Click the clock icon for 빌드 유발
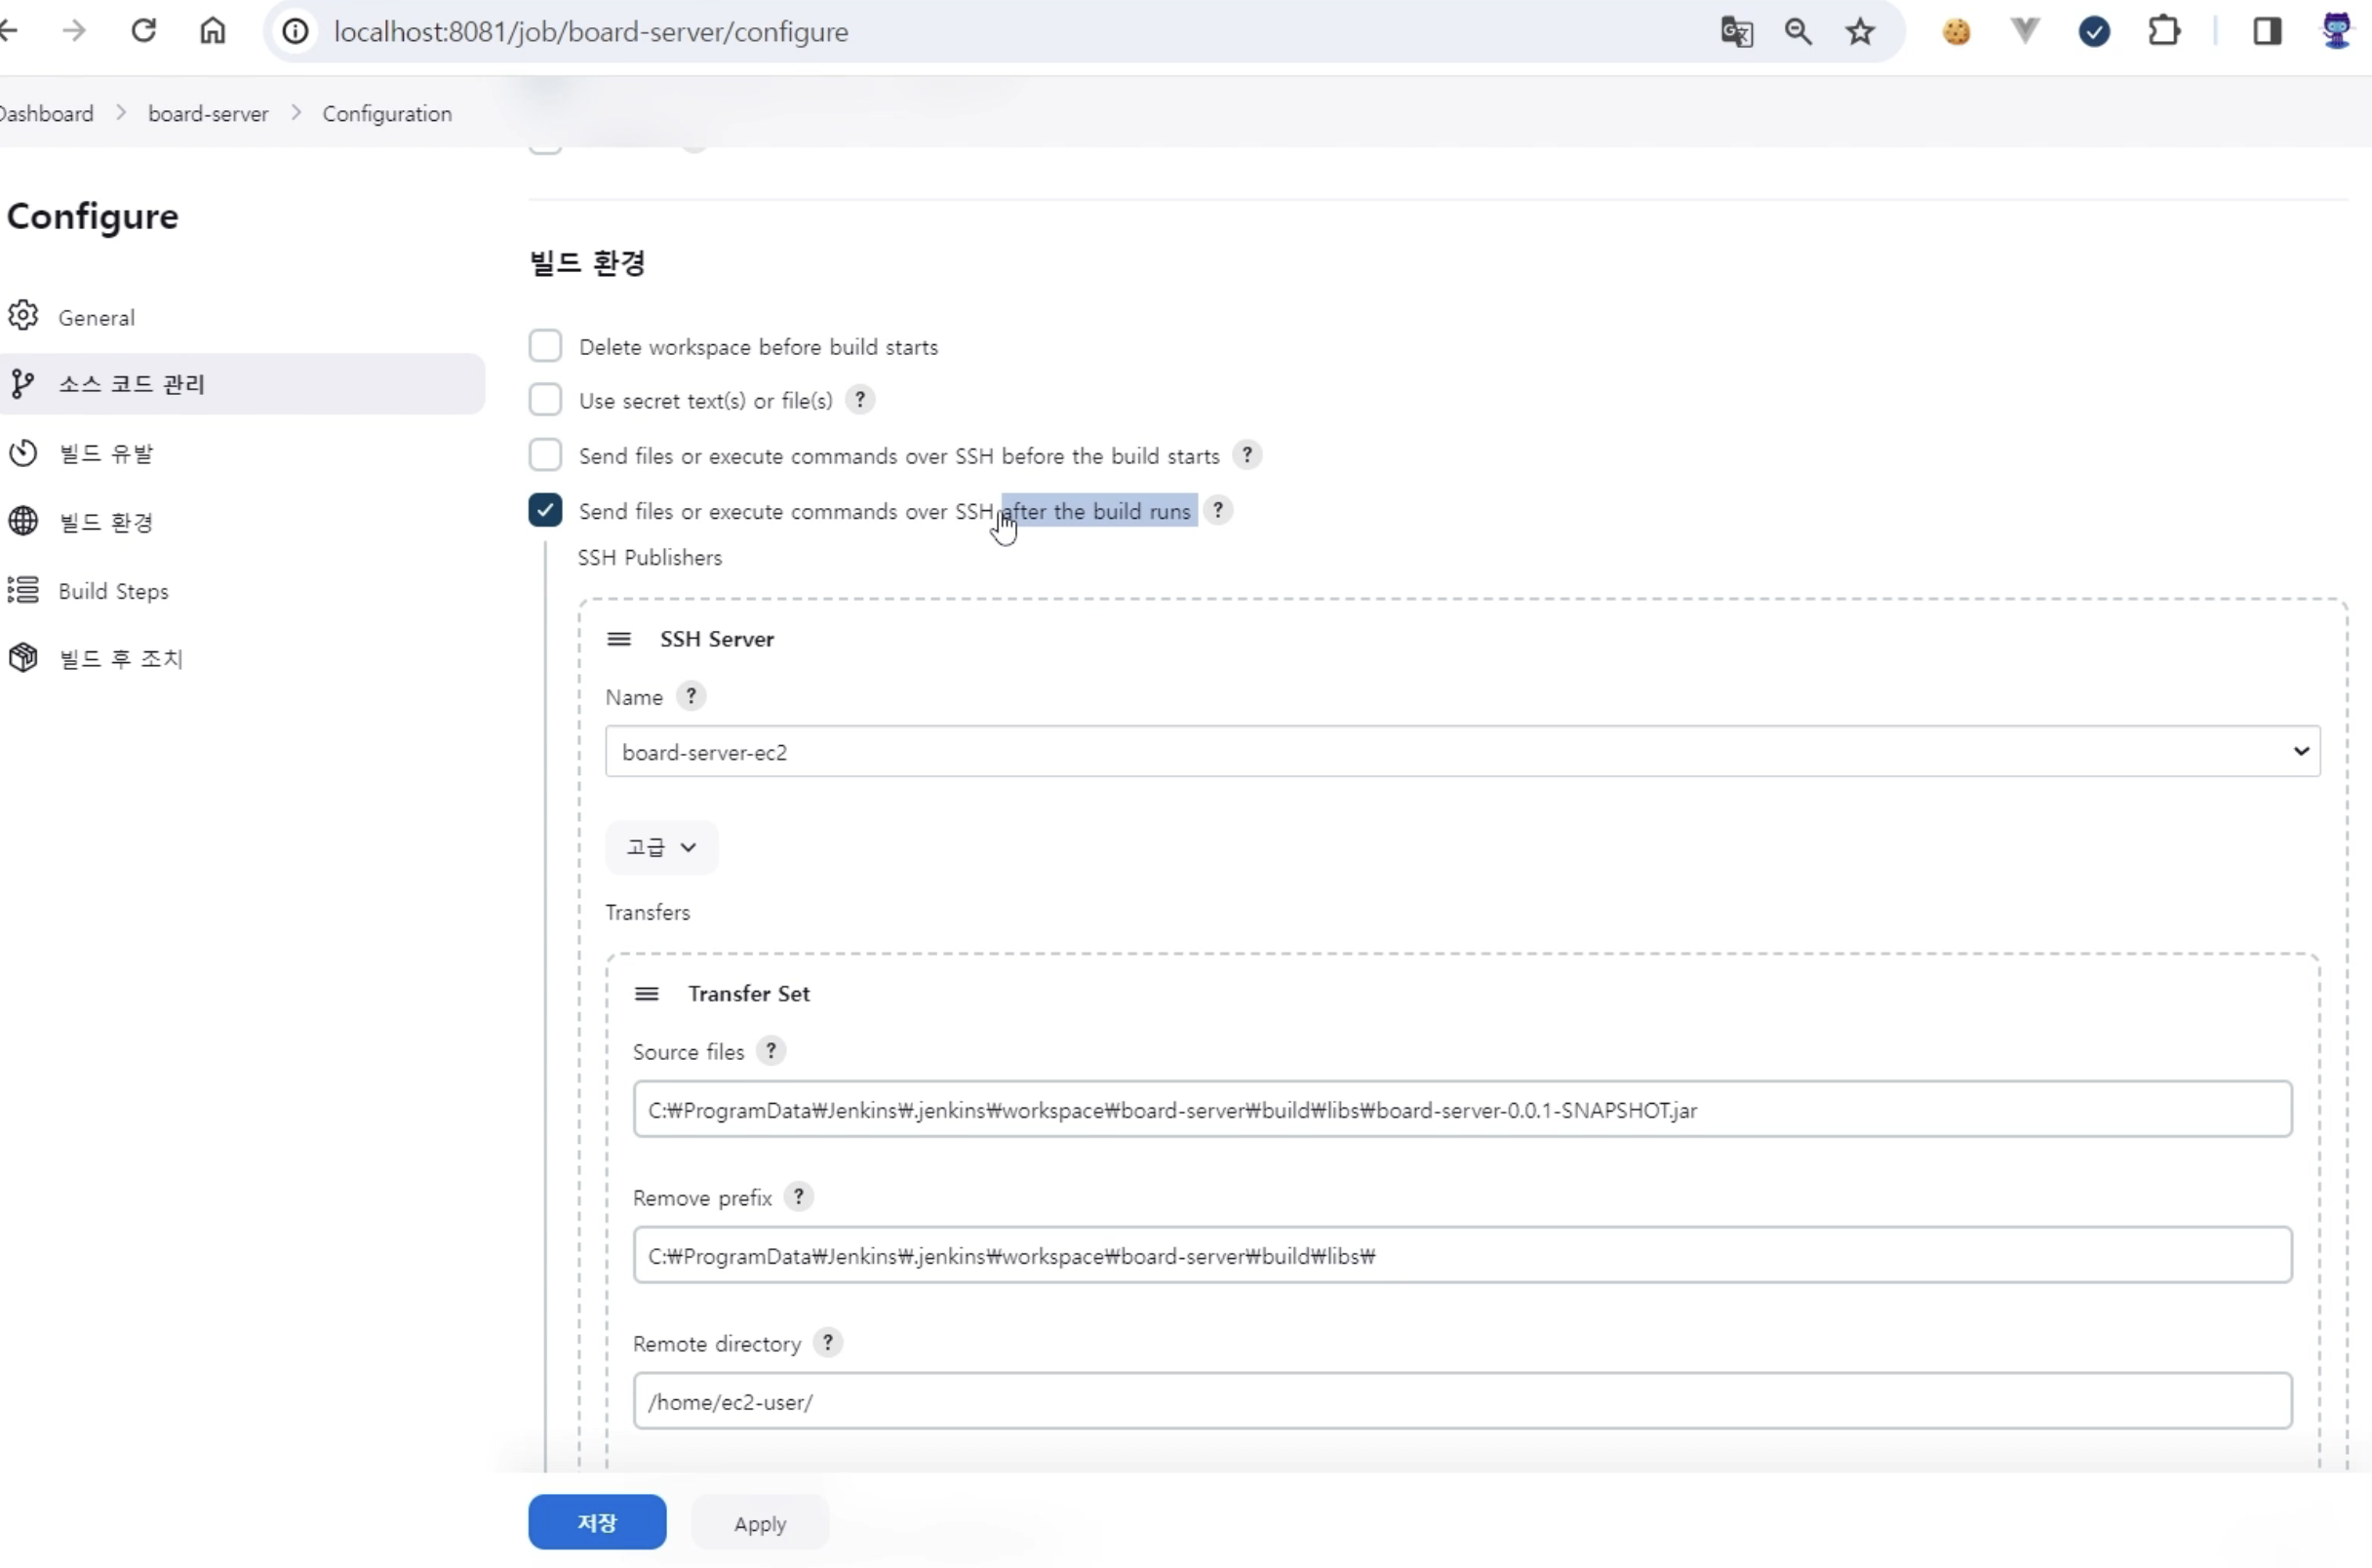2372x1568 pixels. 23,453
